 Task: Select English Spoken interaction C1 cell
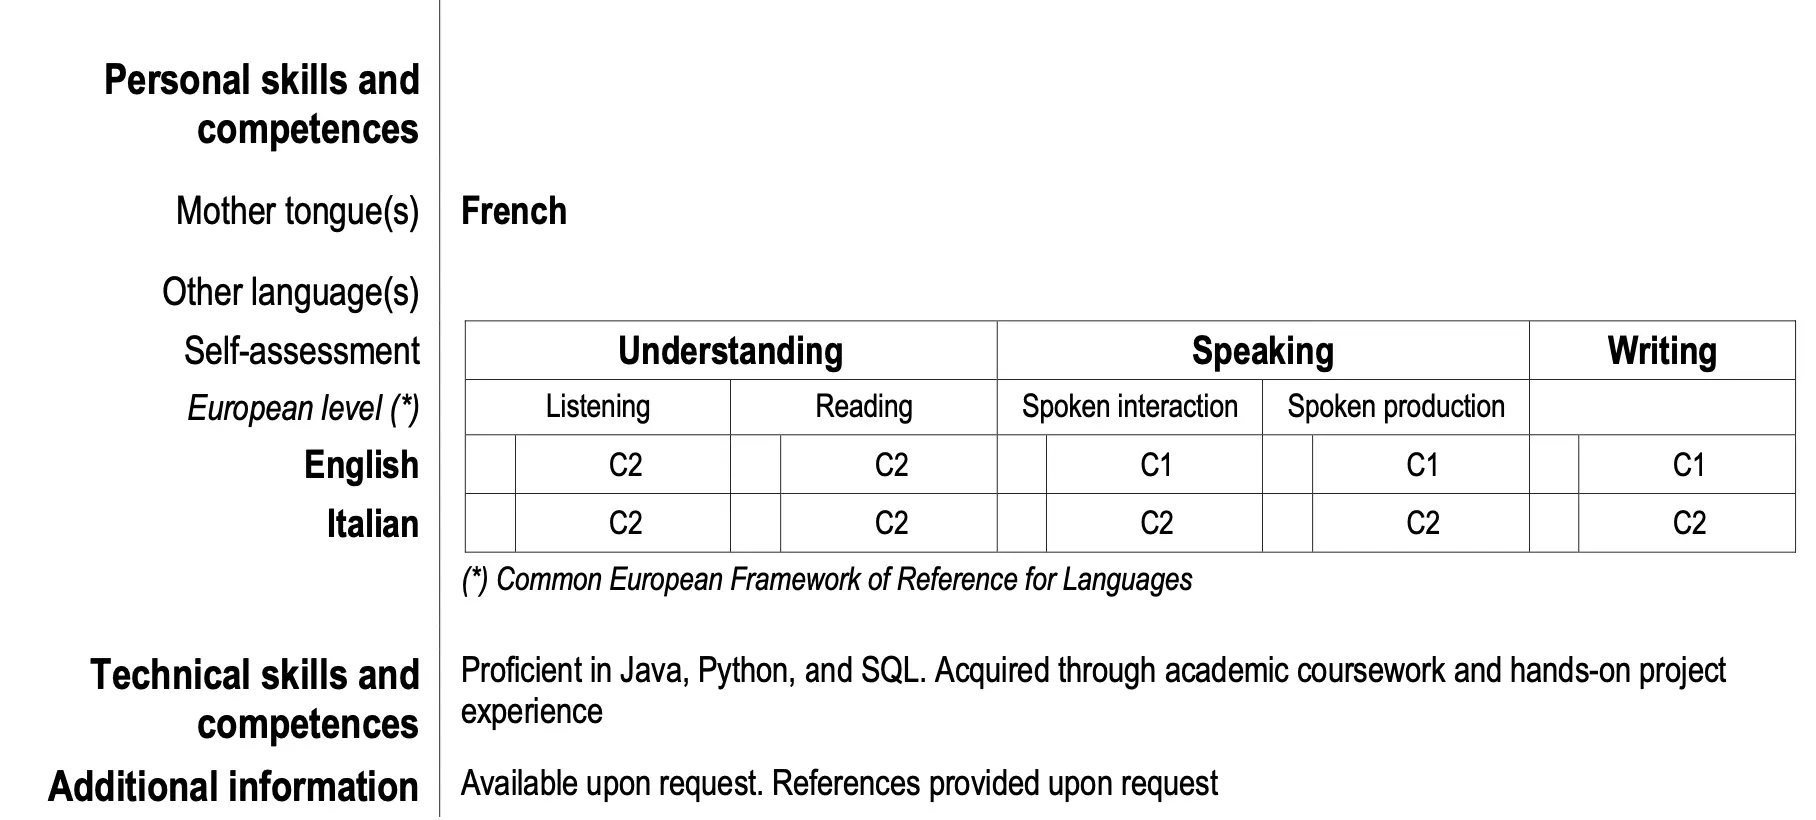click(x=1155, y=465)
